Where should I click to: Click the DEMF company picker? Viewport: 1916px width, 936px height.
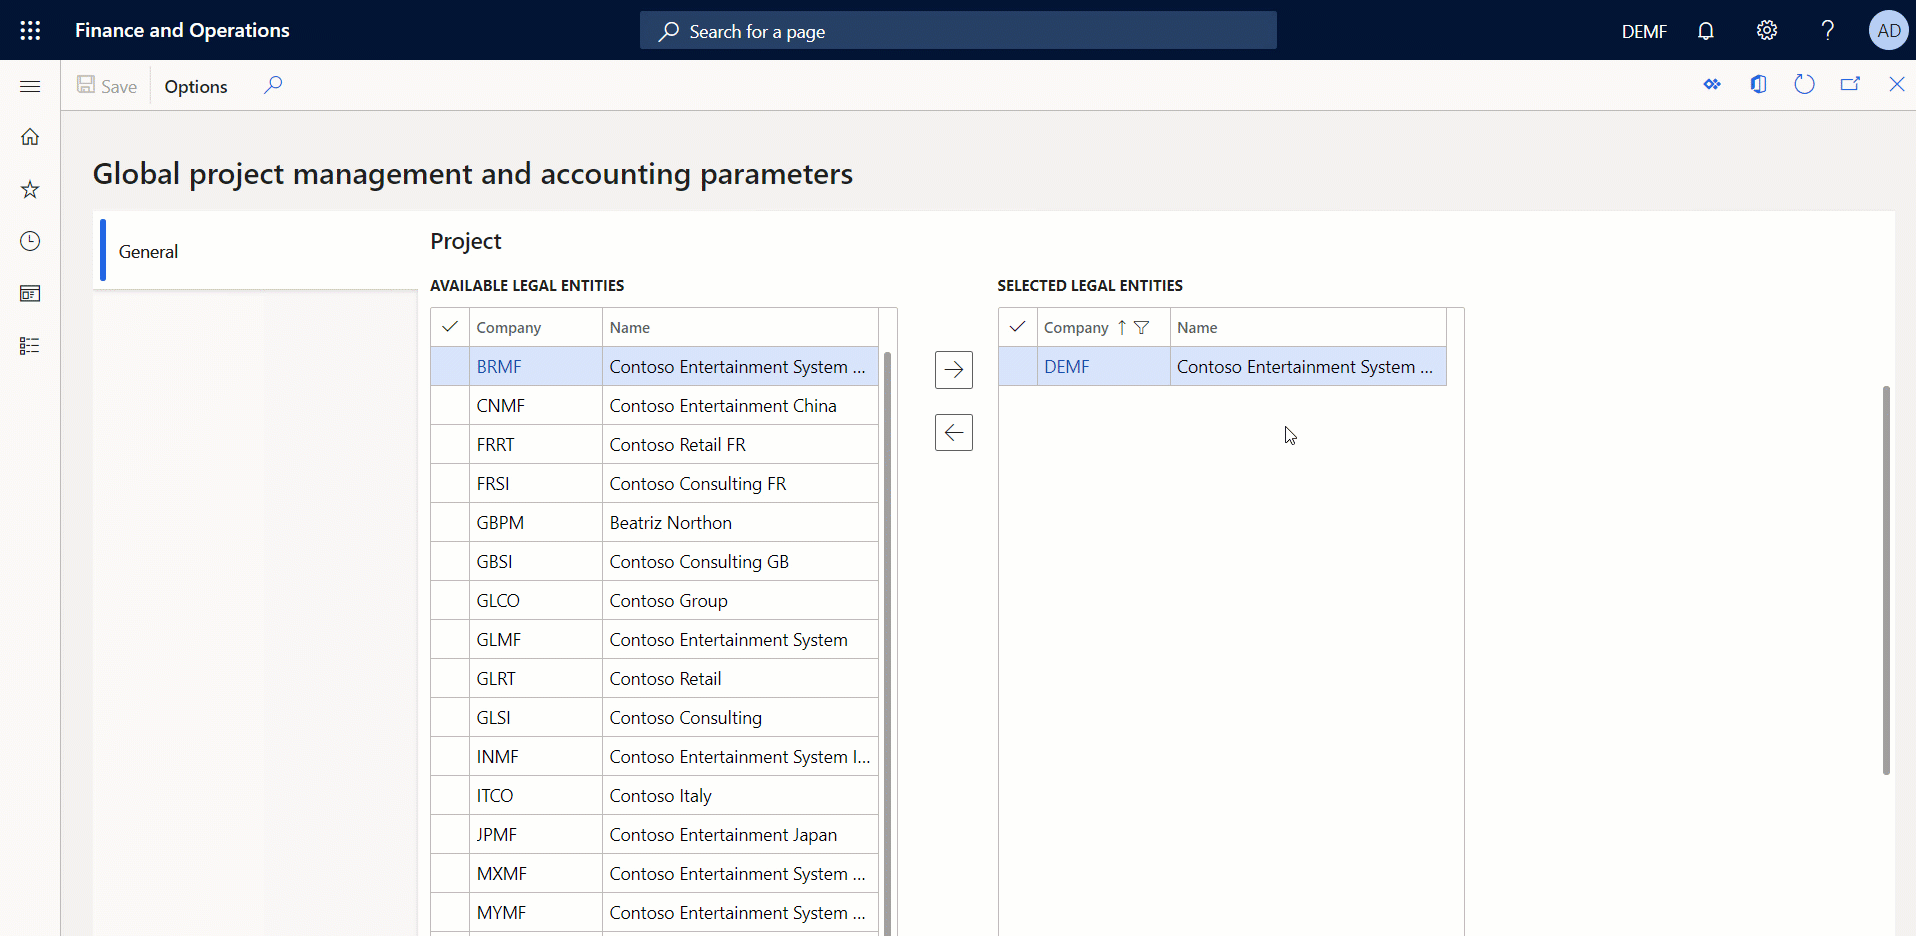point(1644,31)
